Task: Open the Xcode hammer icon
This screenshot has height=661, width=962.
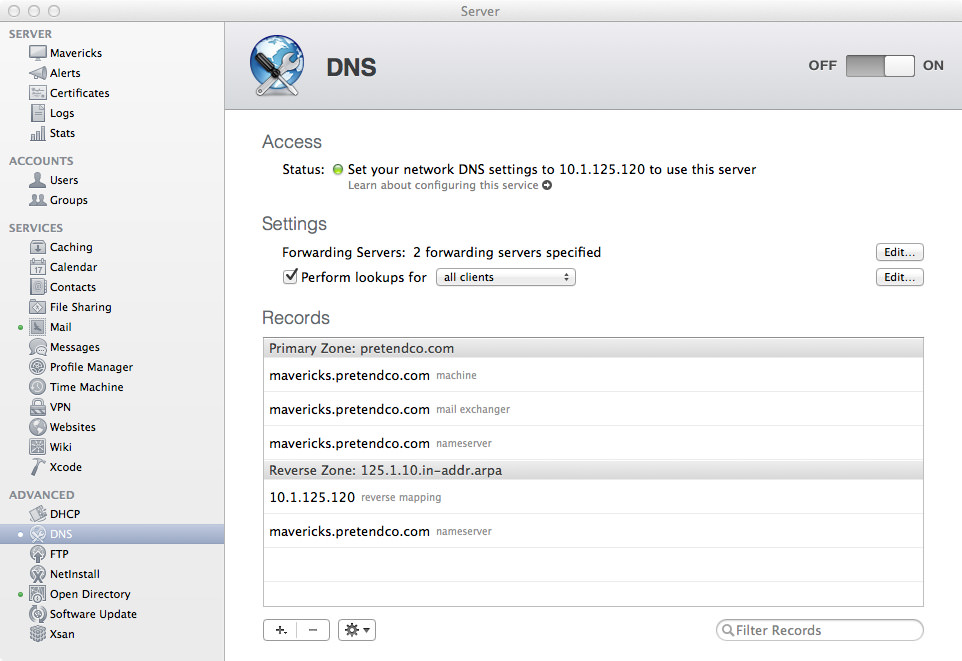Action: 37,467
